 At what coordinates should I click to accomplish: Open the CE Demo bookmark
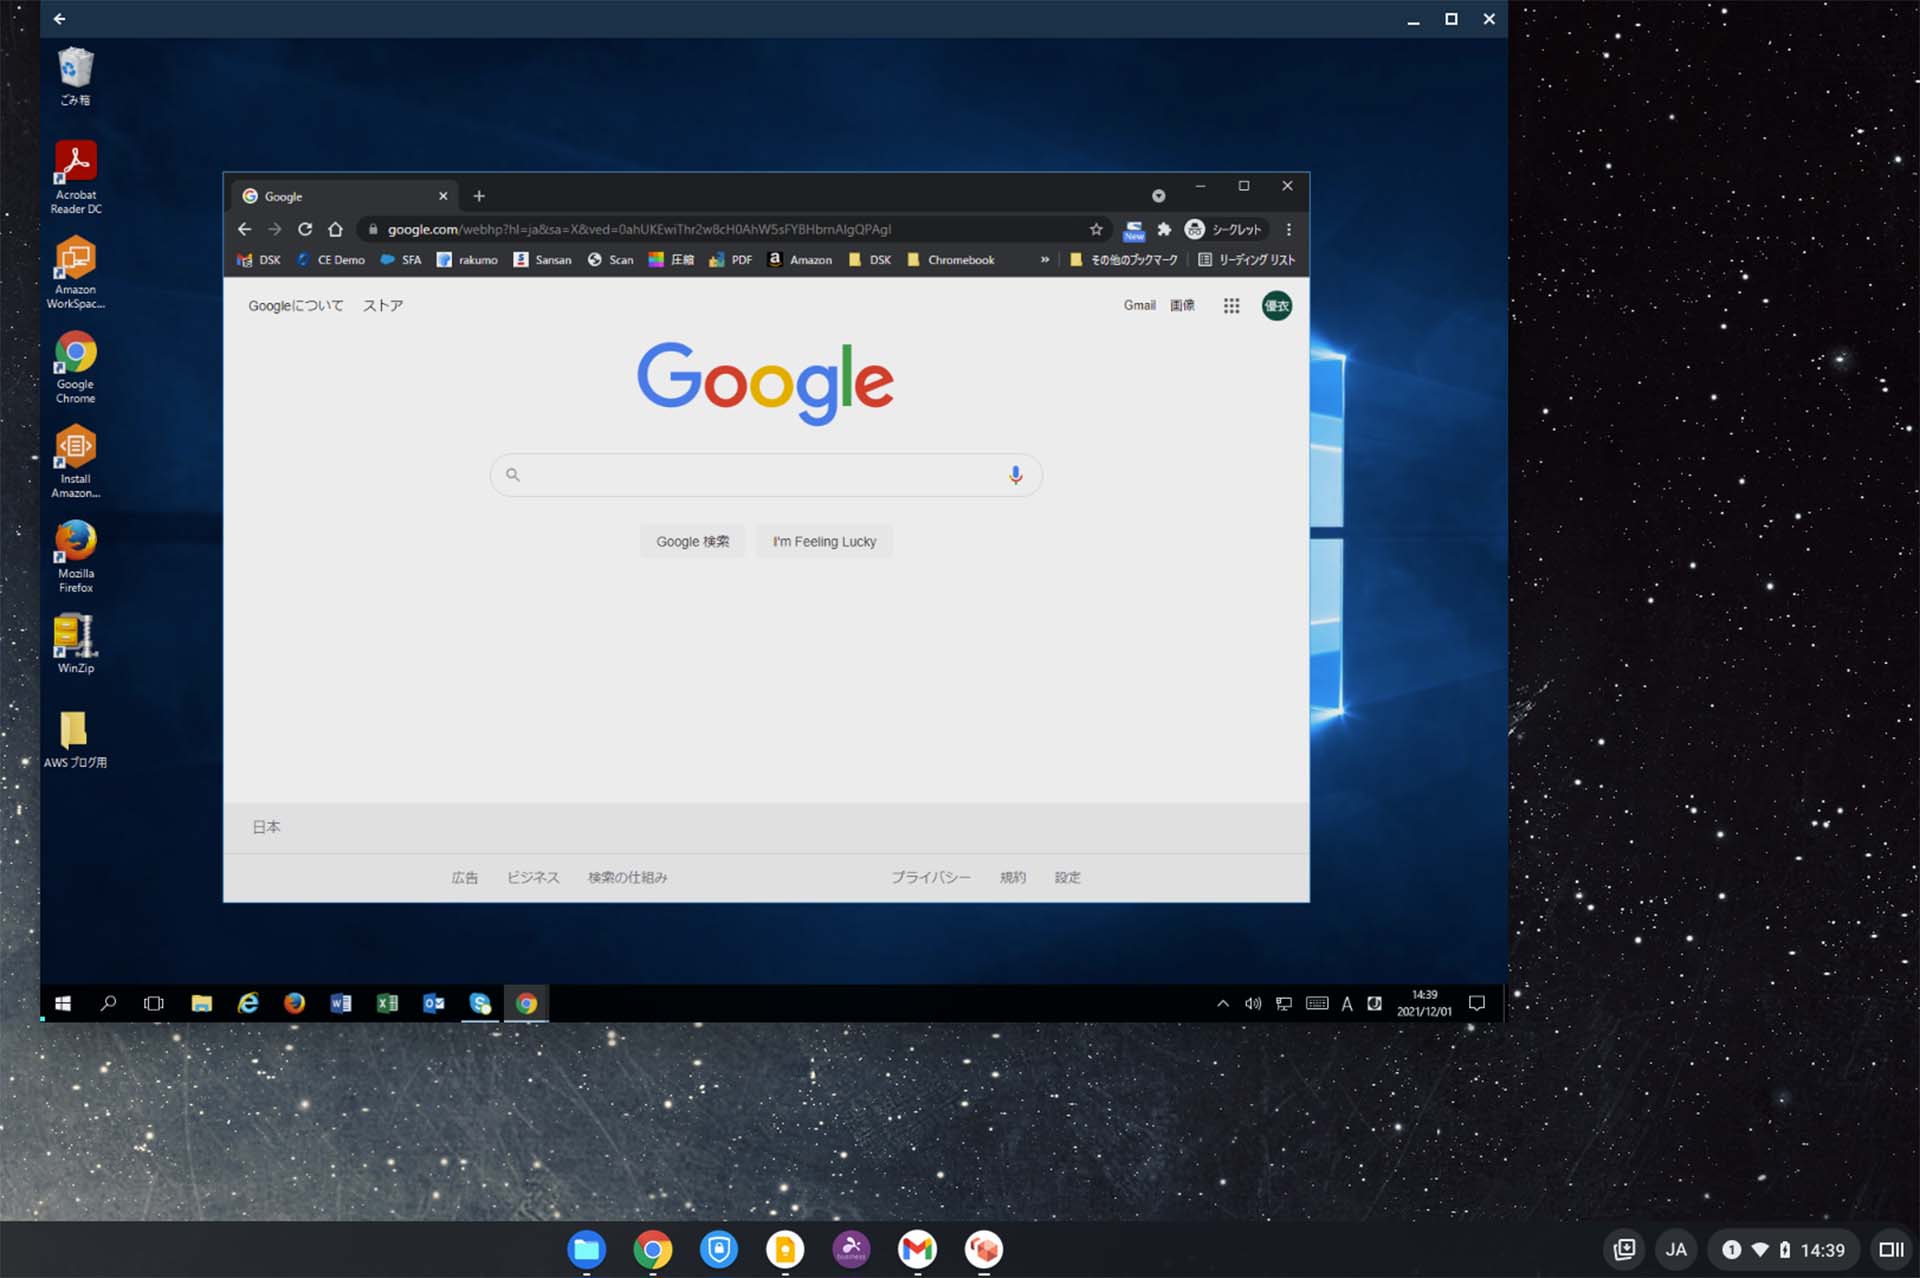331,260
